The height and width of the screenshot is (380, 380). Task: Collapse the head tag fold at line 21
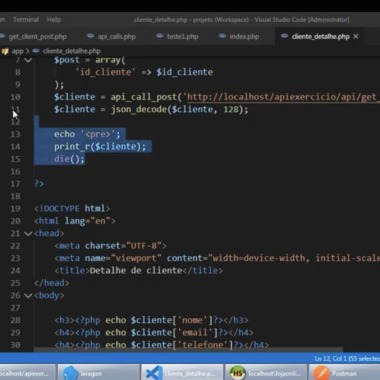pyautogui.click(x=28, y=233)
